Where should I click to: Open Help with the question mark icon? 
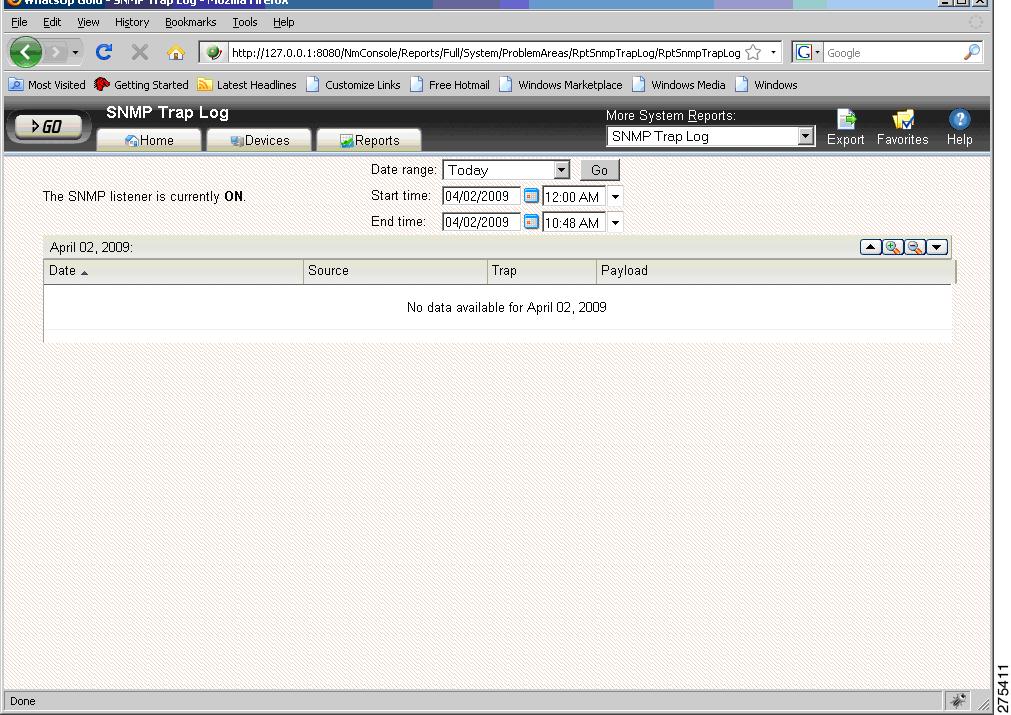[959, 127]
